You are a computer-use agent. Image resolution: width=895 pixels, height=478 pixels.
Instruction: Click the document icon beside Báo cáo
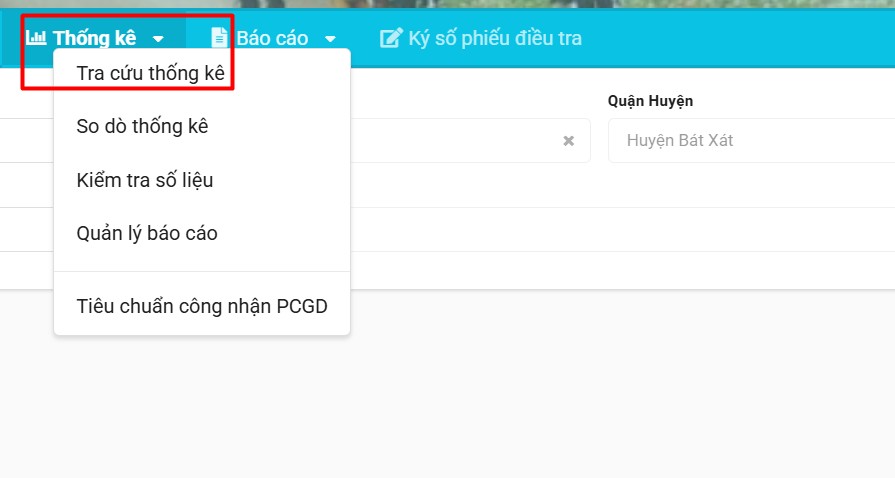coord(219,39)
